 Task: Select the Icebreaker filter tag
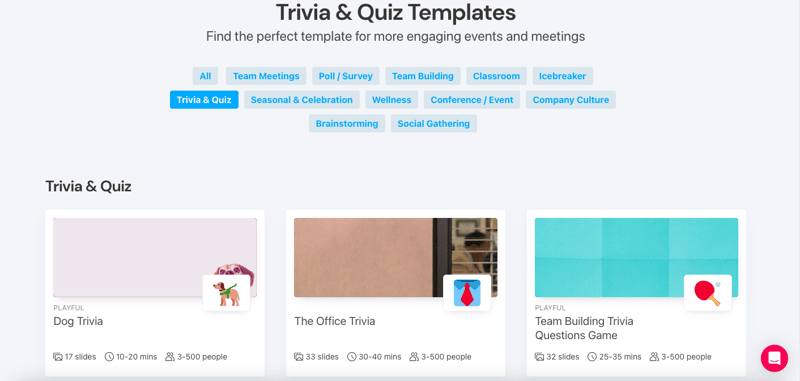pyautogui.click(x=563, y=76)
